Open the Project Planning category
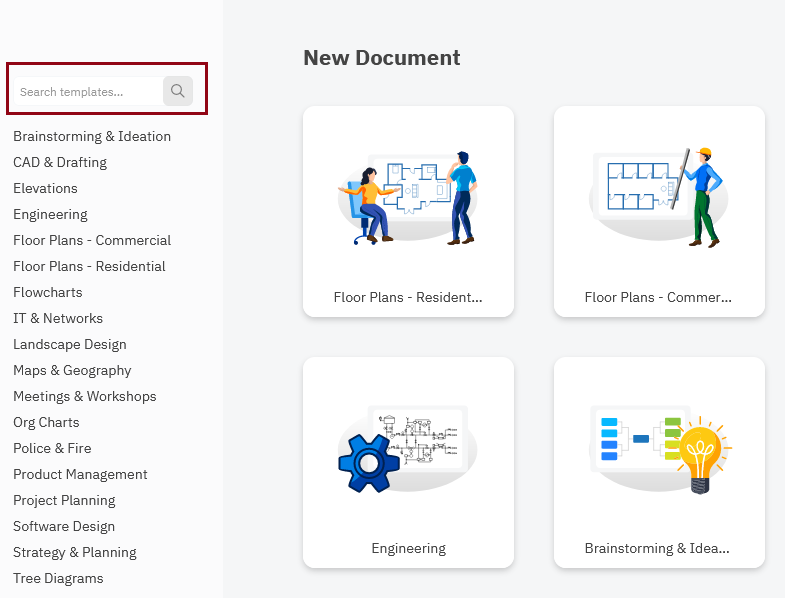The image size is (785, 598). click(x=64, y=500)
